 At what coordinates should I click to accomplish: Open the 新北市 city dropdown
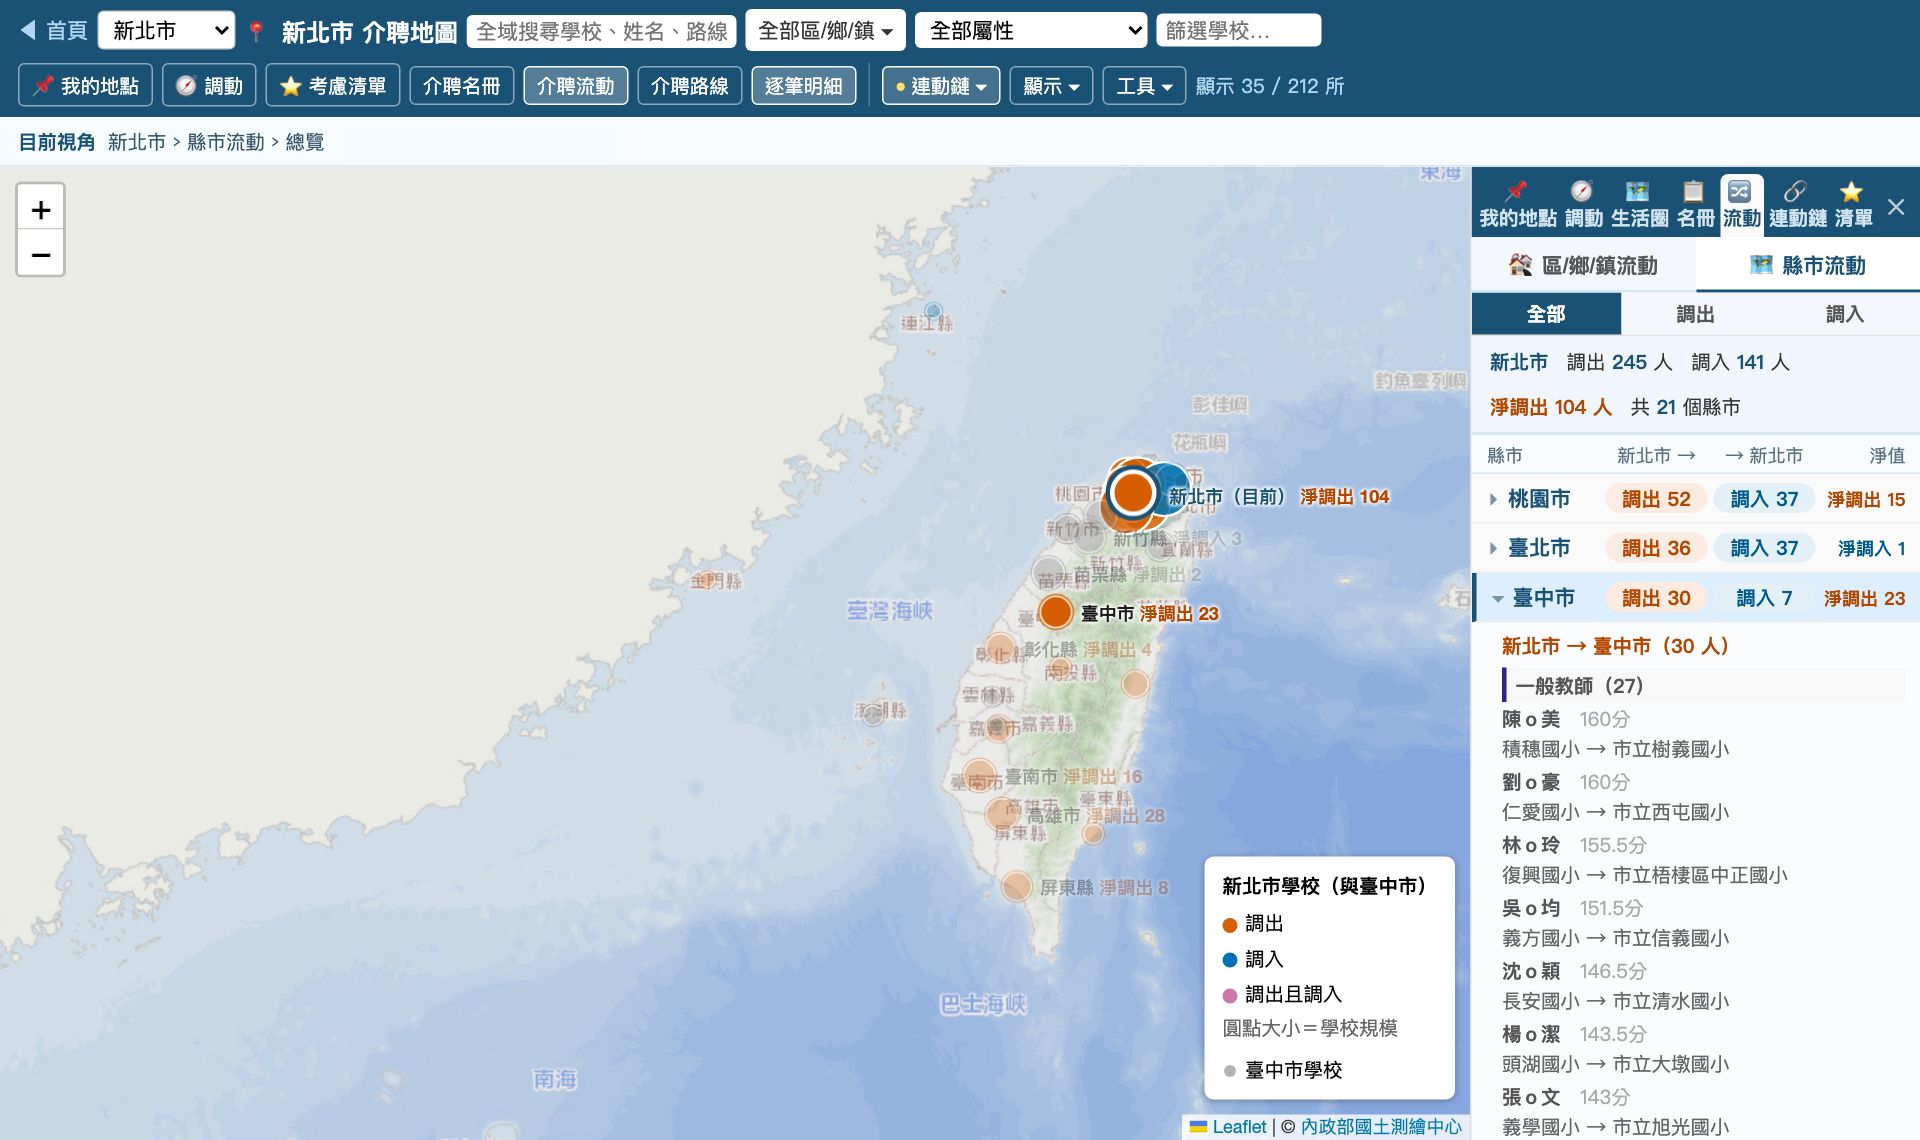click(x=166, y=31)
